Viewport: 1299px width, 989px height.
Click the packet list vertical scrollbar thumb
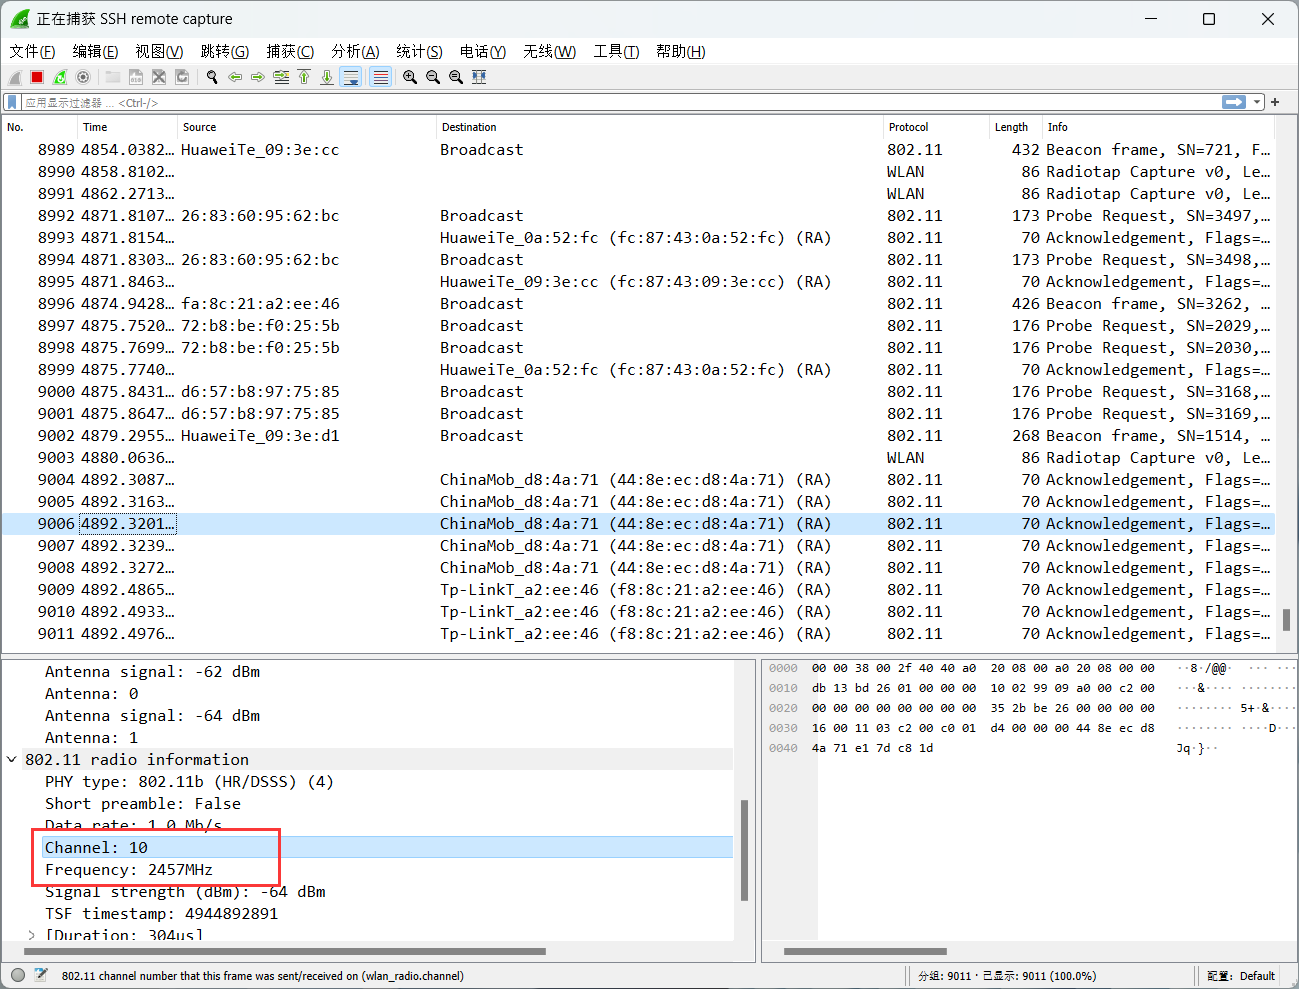[1286, 620]
